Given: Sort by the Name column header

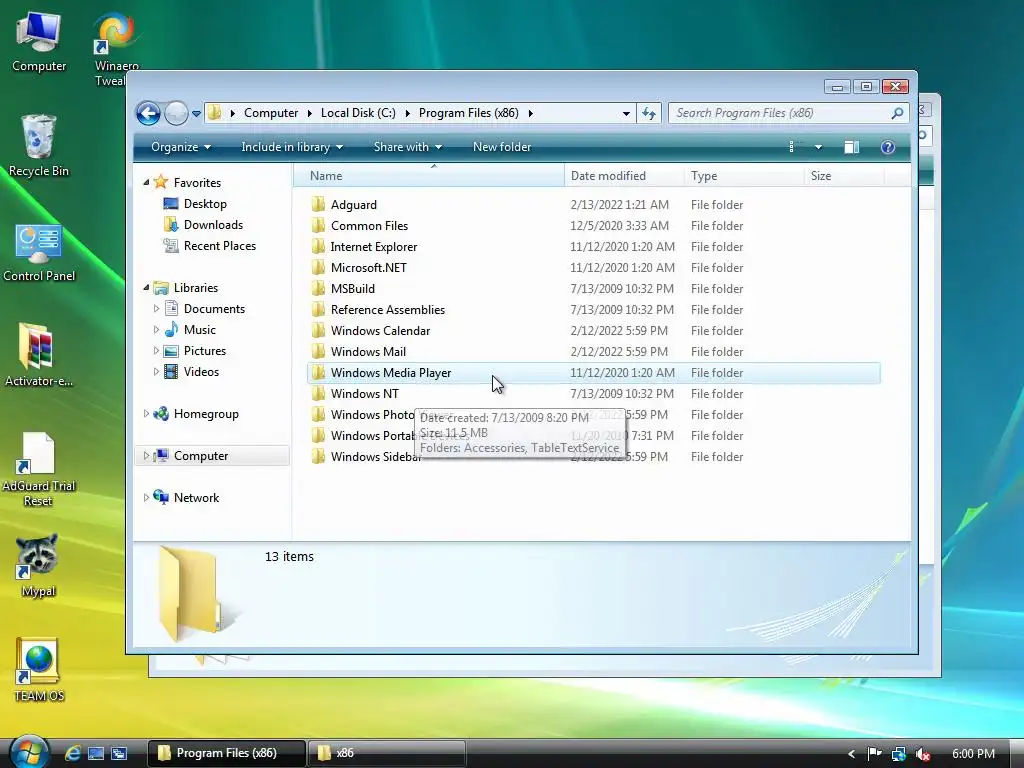Looking at the screenshot, I should point(428,176).
